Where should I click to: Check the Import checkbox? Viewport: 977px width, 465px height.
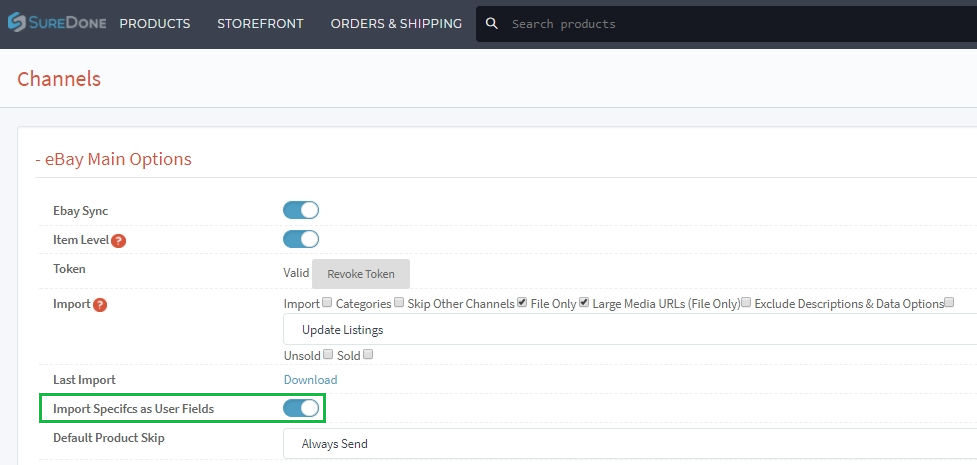tap(327, 303)
